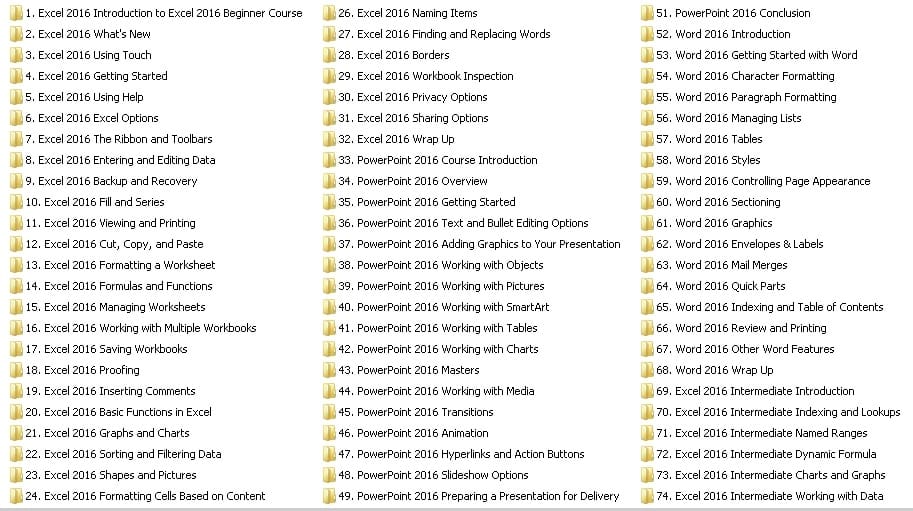
Task: Select folder icon of 43. PowerPoint 2016 Masters
Action: 329,370
